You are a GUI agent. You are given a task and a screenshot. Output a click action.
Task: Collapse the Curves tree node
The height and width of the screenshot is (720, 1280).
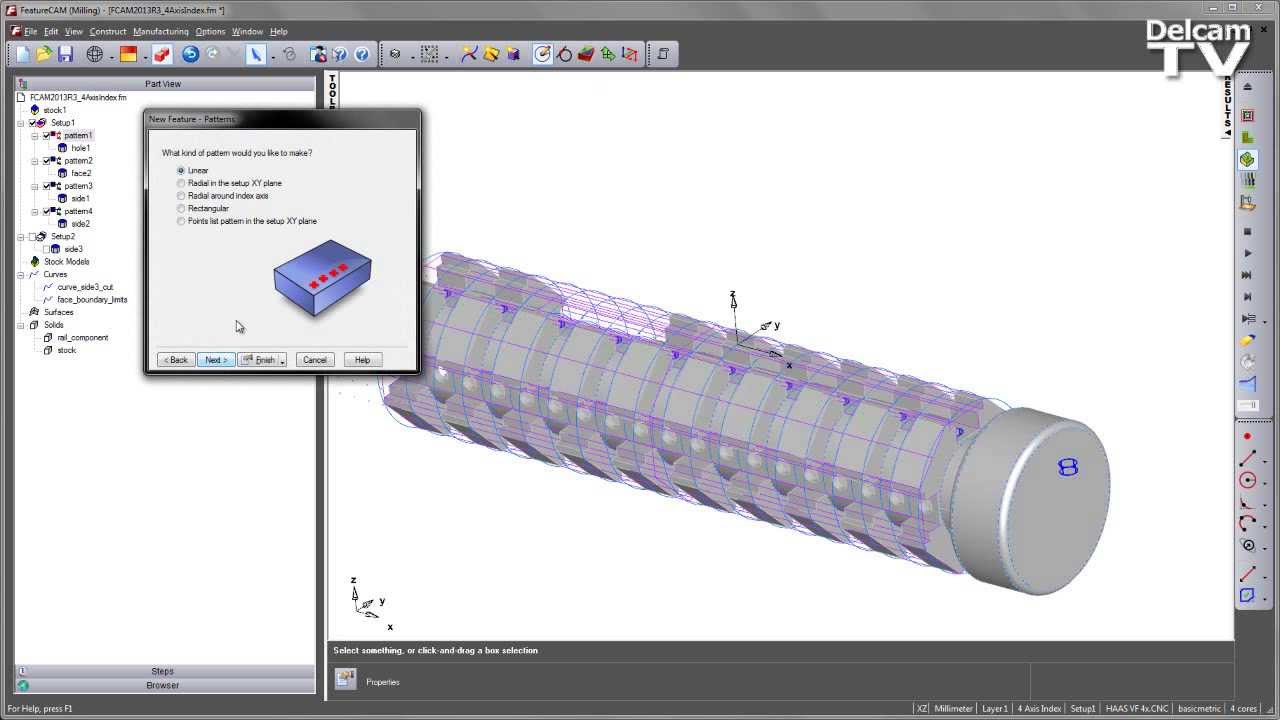[21, 274]
